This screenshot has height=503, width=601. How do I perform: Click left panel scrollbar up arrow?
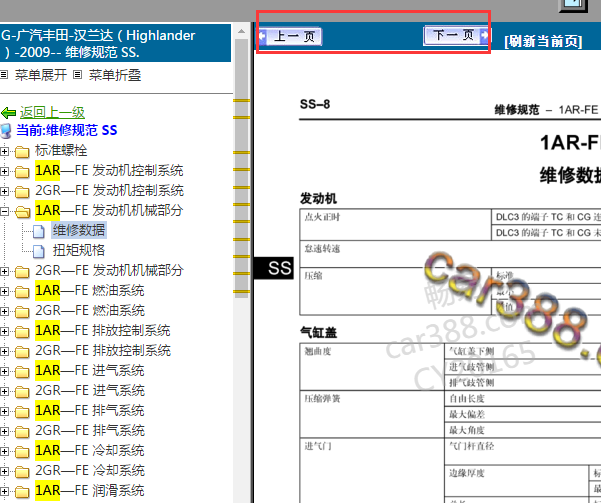(x=241, y=31)
